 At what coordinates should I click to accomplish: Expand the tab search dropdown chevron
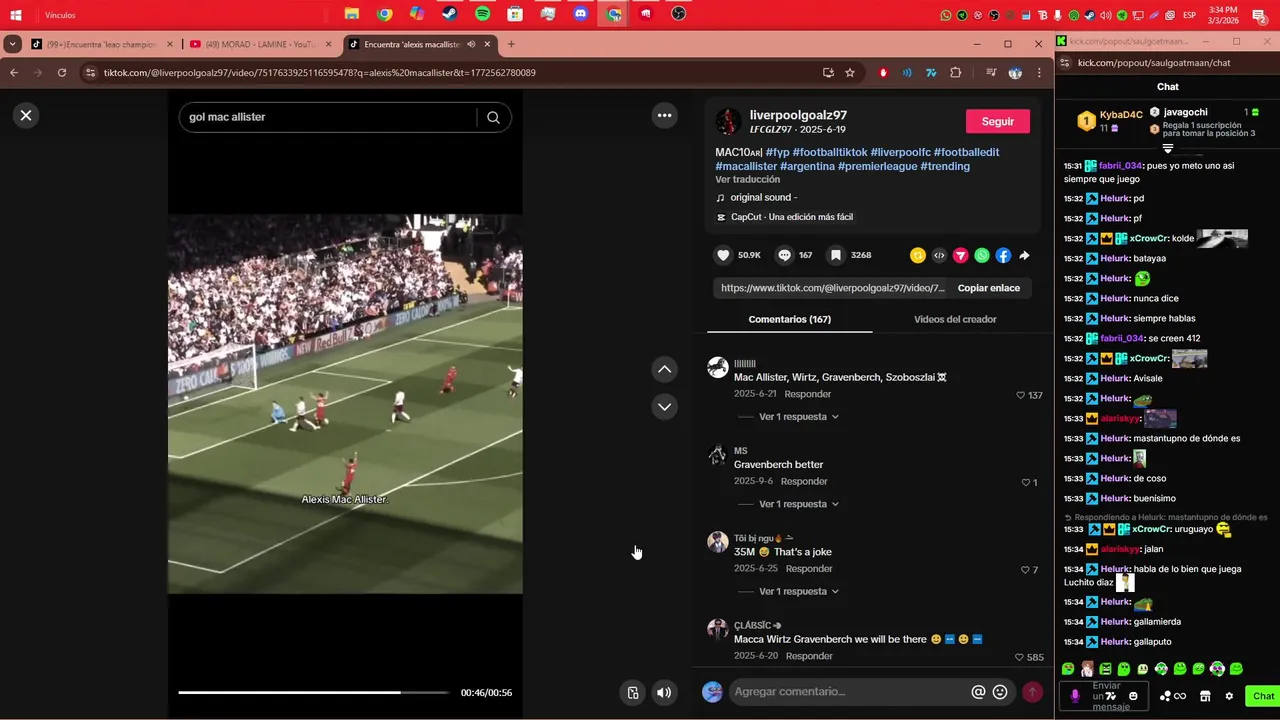click(x=12, y=44)
